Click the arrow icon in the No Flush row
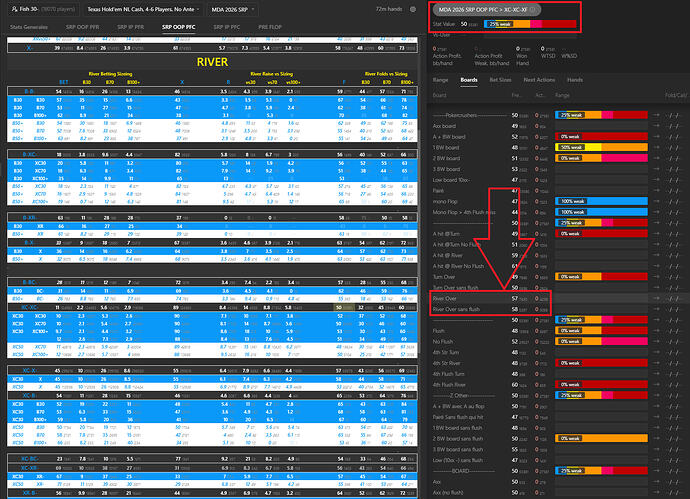690x499 pixels. (x=656, y=341)
